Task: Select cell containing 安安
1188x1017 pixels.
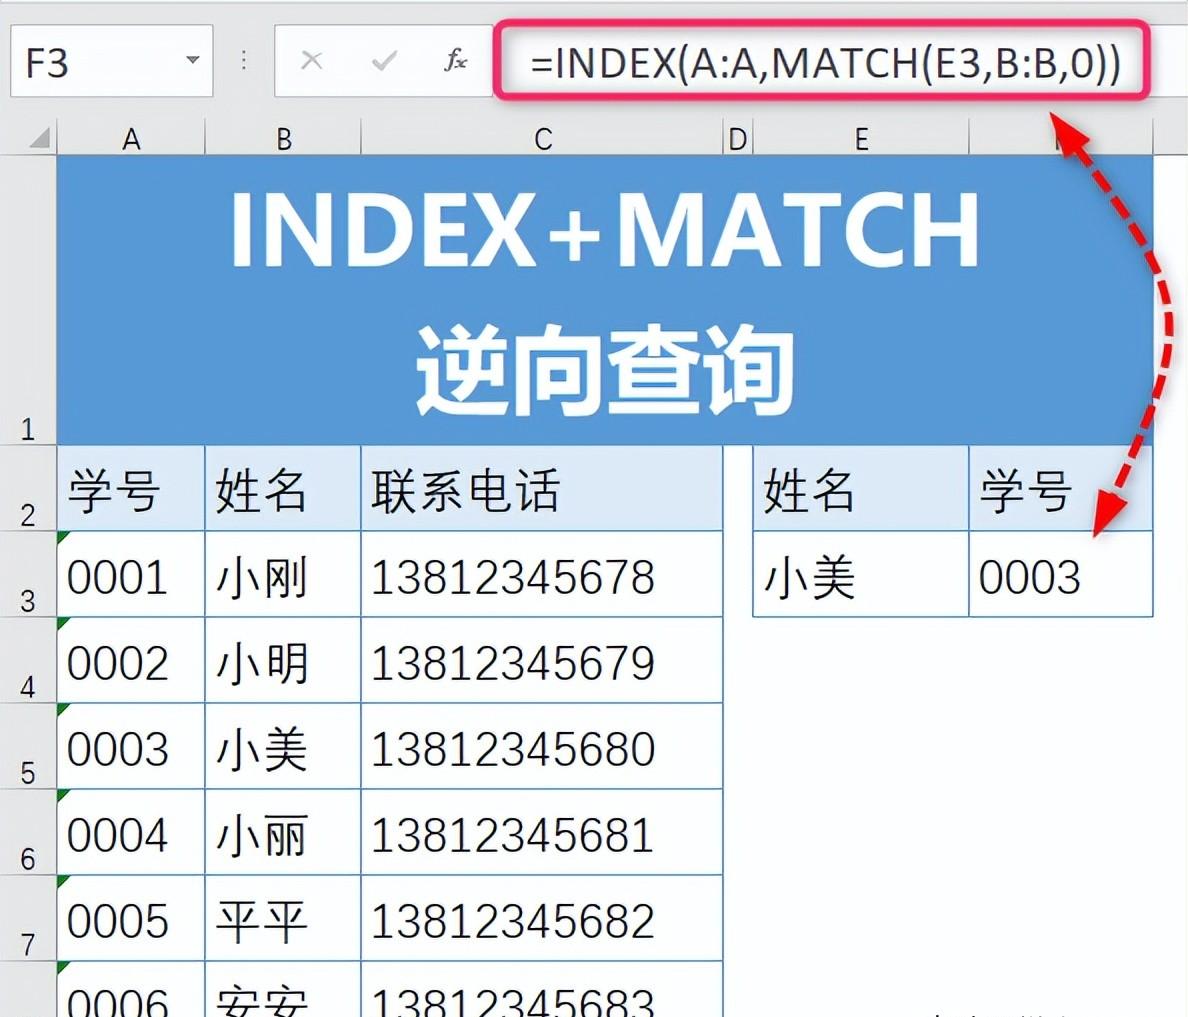Action: pos(283,990)
